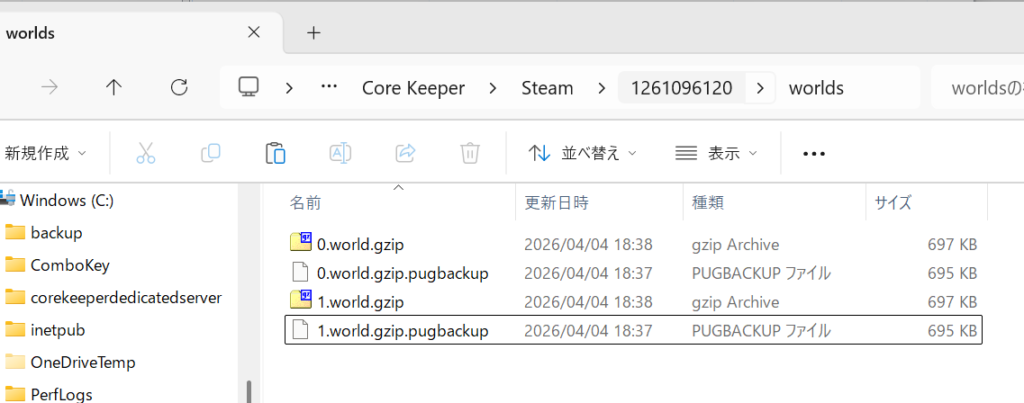Add a new tab with plus button

(313, 33)
